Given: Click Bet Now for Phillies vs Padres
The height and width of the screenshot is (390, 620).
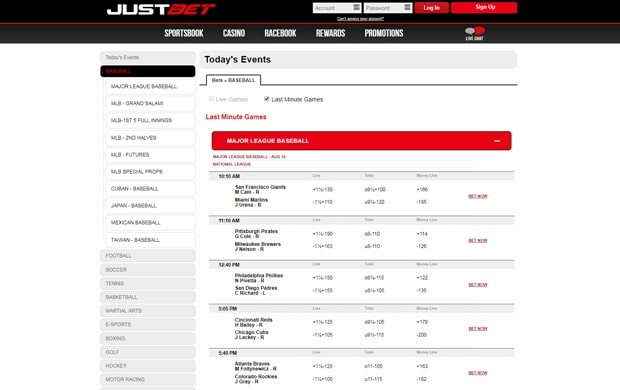Looking at the screenshot, I should click(x=478, y=285).
